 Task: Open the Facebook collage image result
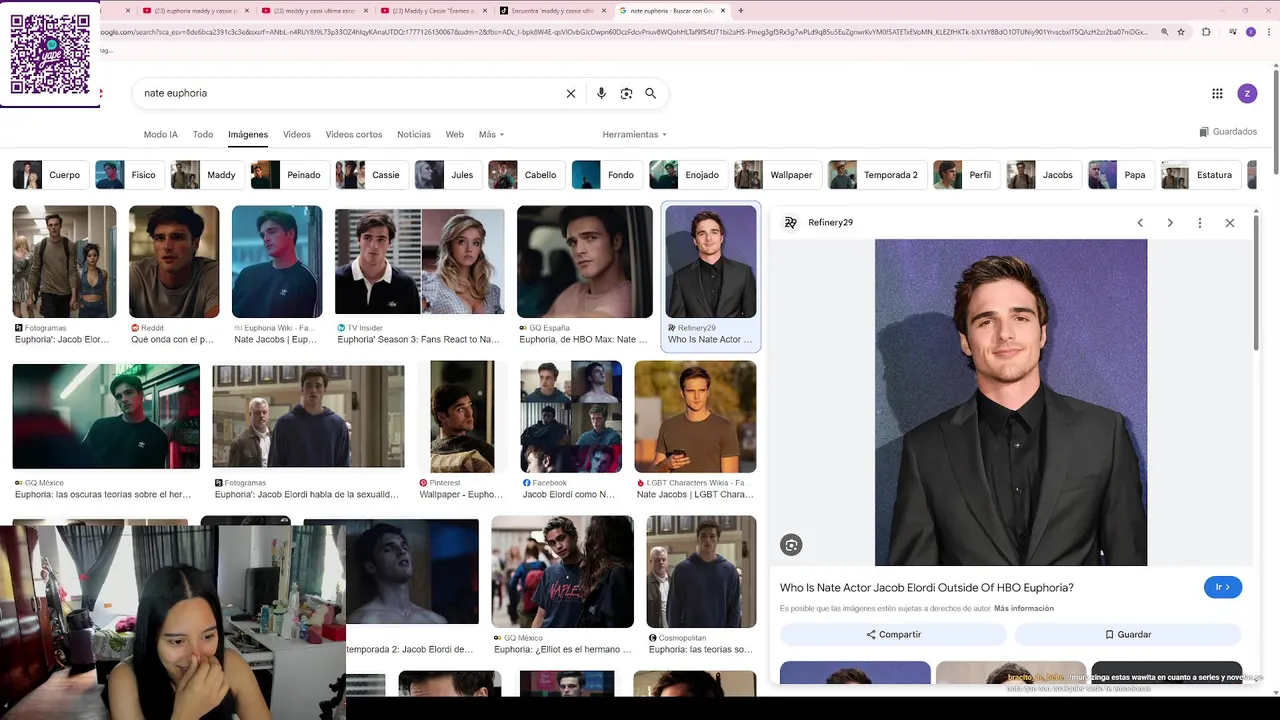tap(571, 416)
